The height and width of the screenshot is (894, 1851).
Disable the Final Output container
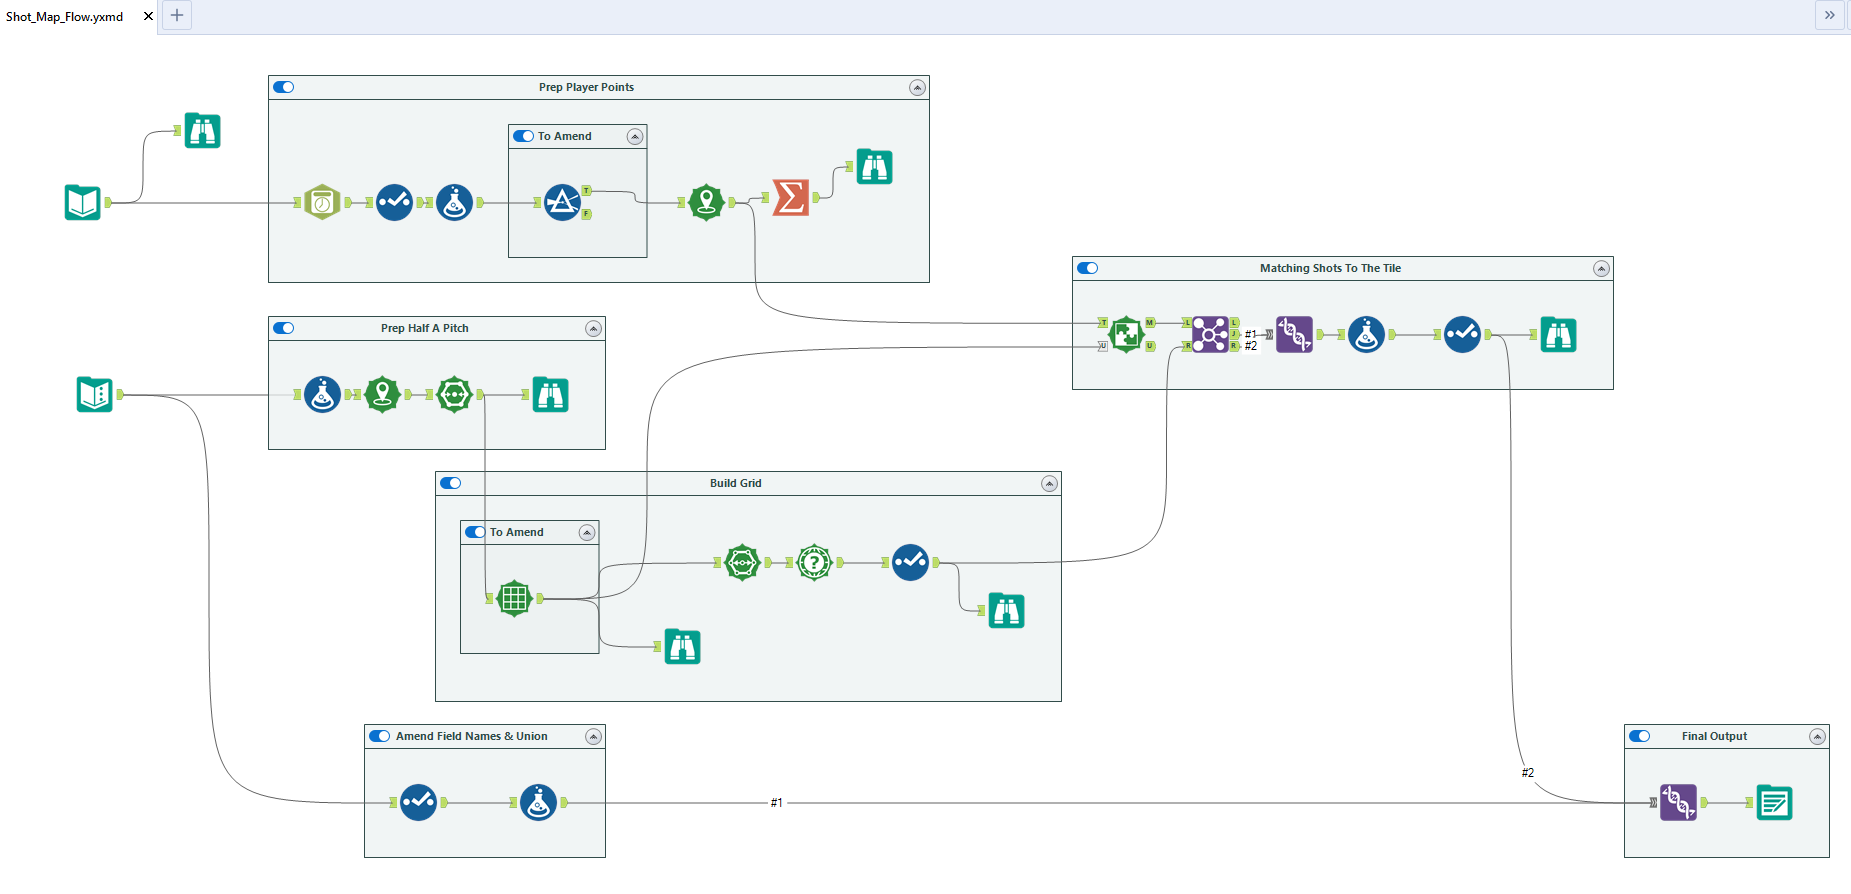[1640, 736]
